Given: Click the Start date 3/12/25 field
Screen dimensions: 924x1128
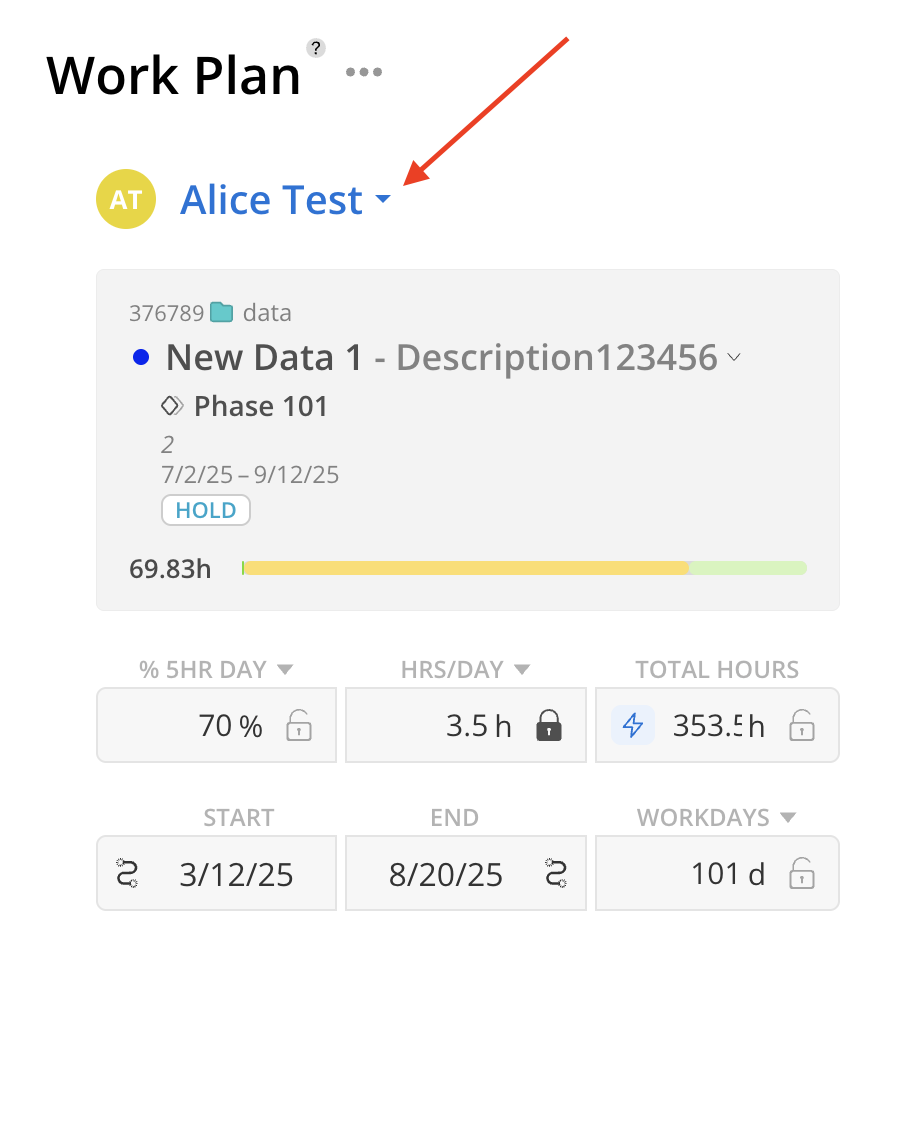Looking at the screenshot, I should tap(236, 875).
